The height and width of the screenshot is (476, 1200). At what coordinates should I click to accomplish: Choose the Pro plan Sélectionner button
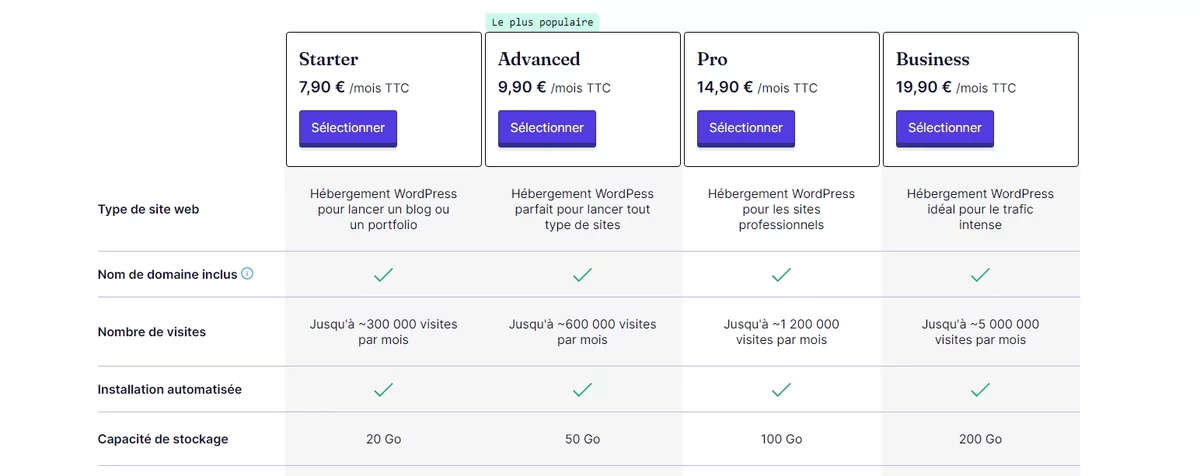746,128
